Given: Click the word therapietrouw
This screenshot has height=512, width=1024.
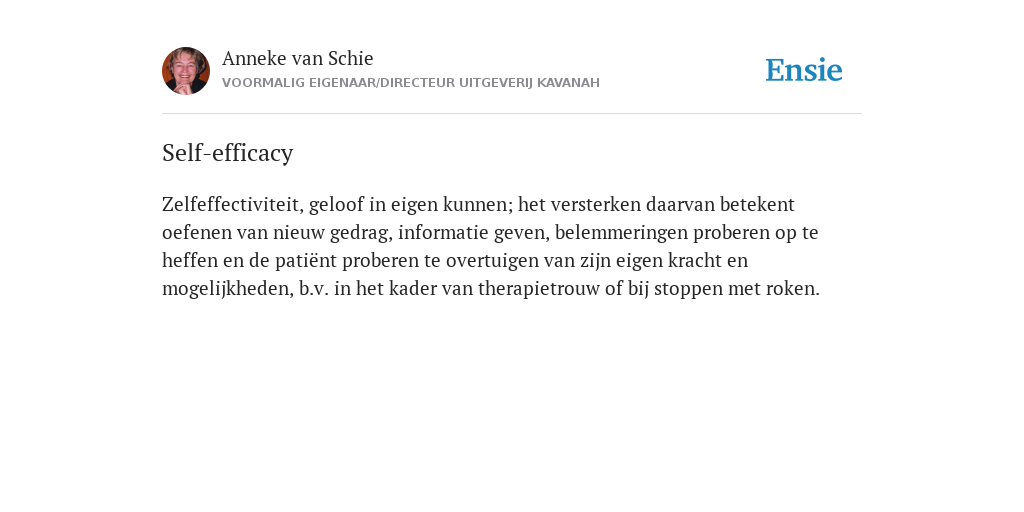Looking at the screenshot, I should point(539,289).
